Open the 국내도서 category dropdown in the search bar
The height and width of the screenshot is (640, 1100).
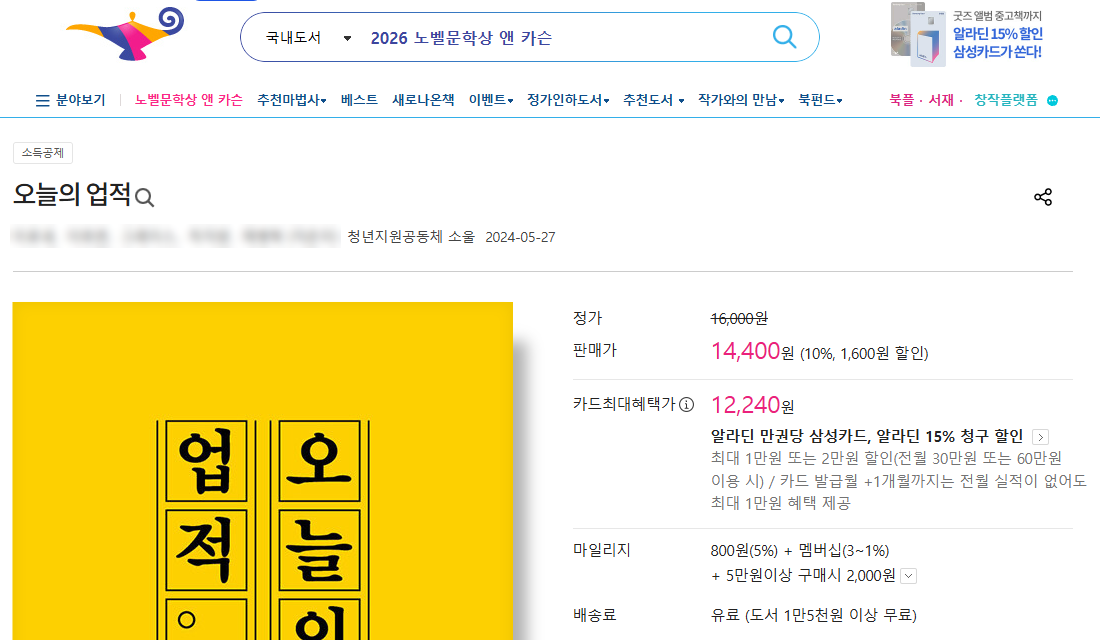(308, 37)
